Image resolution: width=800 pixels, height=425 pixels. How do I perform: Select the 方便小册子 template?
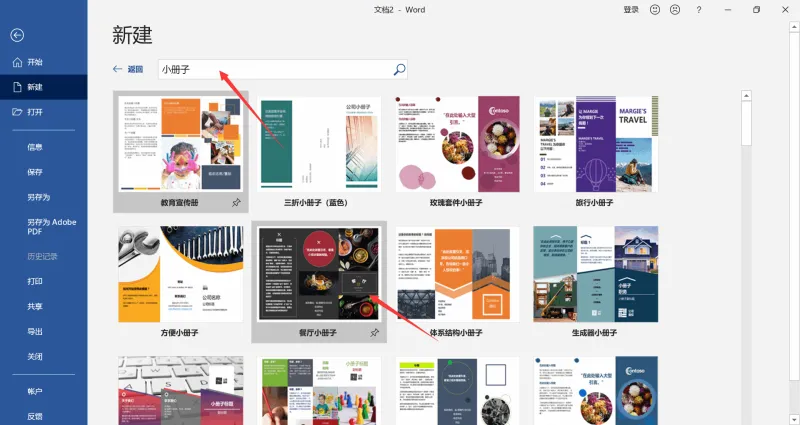[181, 274]
